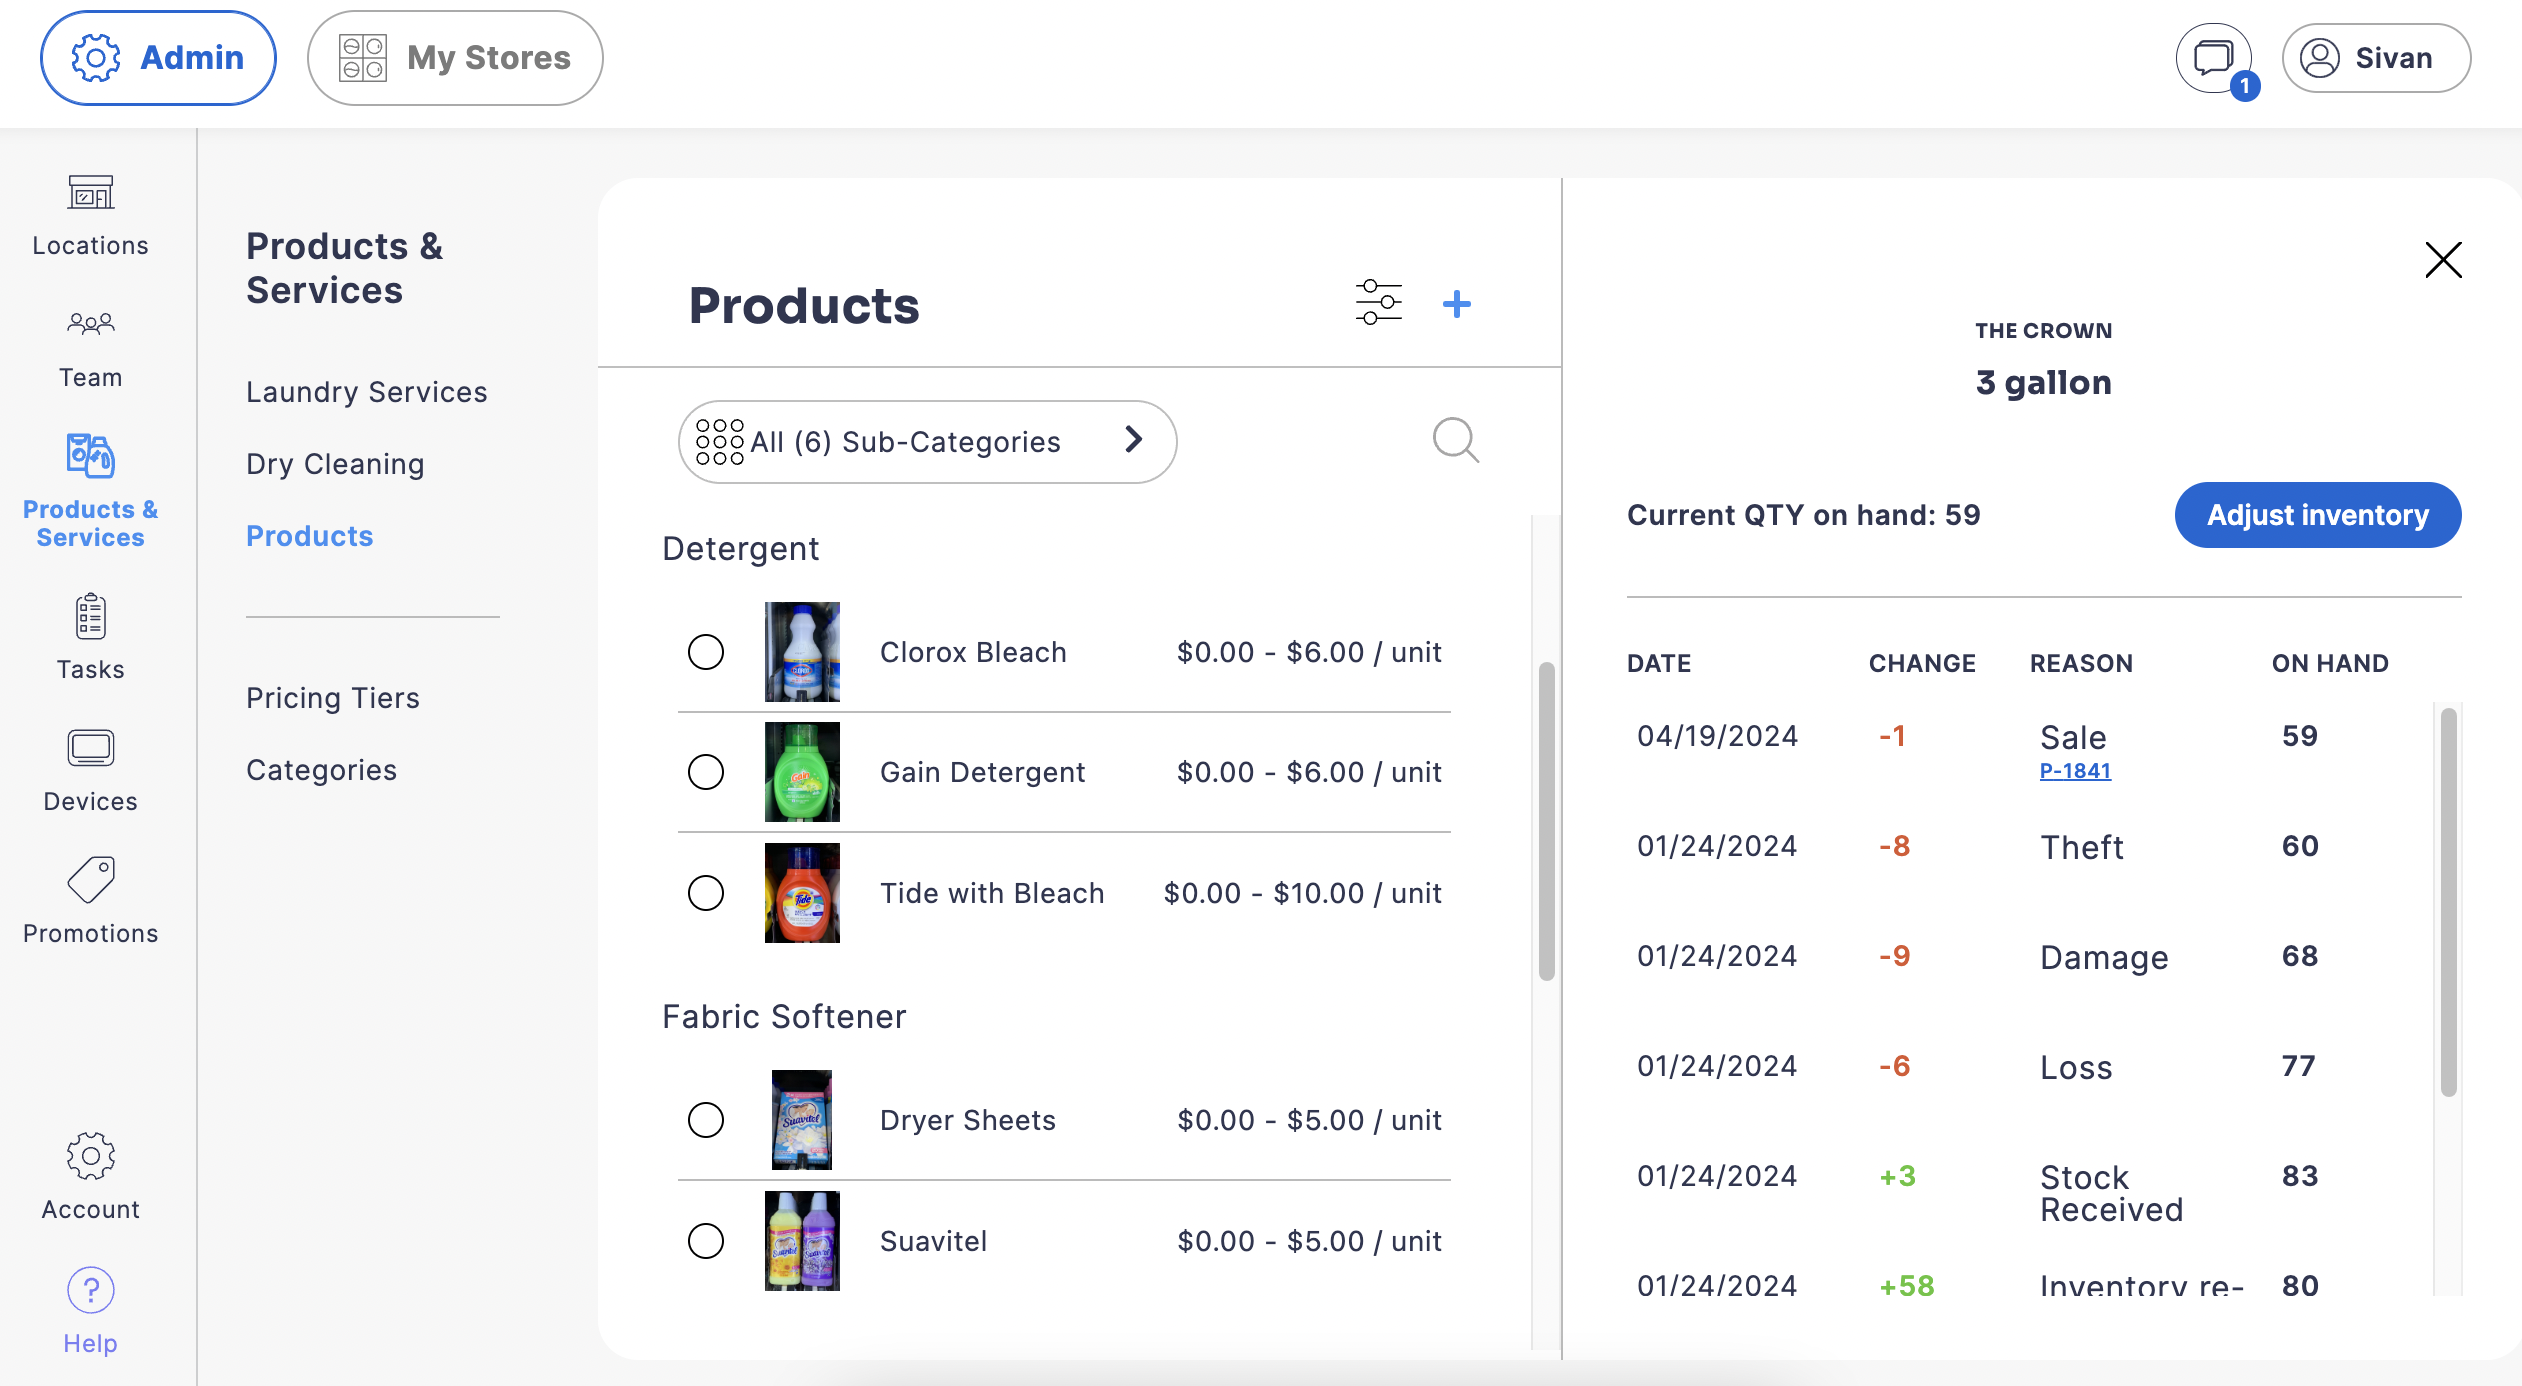Open Laundry Services menu item
Viewport: 2522px width, 1386px height.
(366, 392)
